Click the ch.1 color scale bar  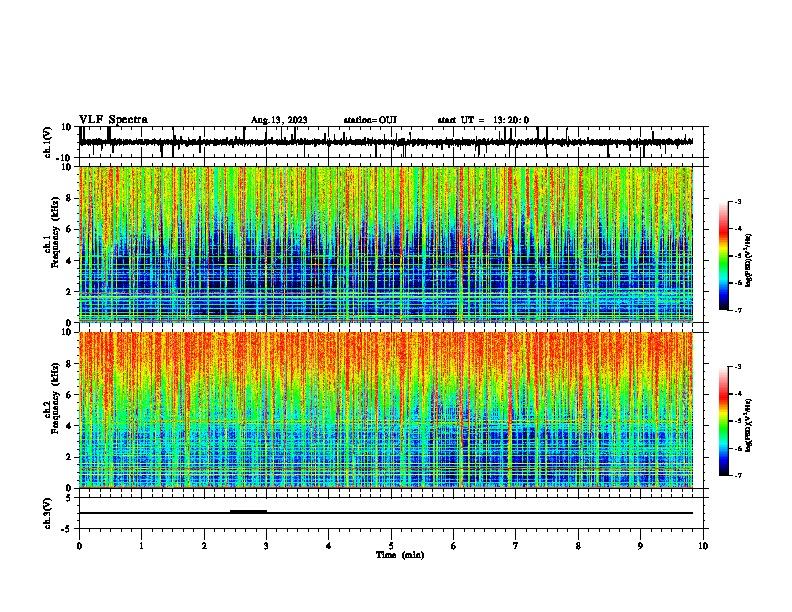coord(723,256)
